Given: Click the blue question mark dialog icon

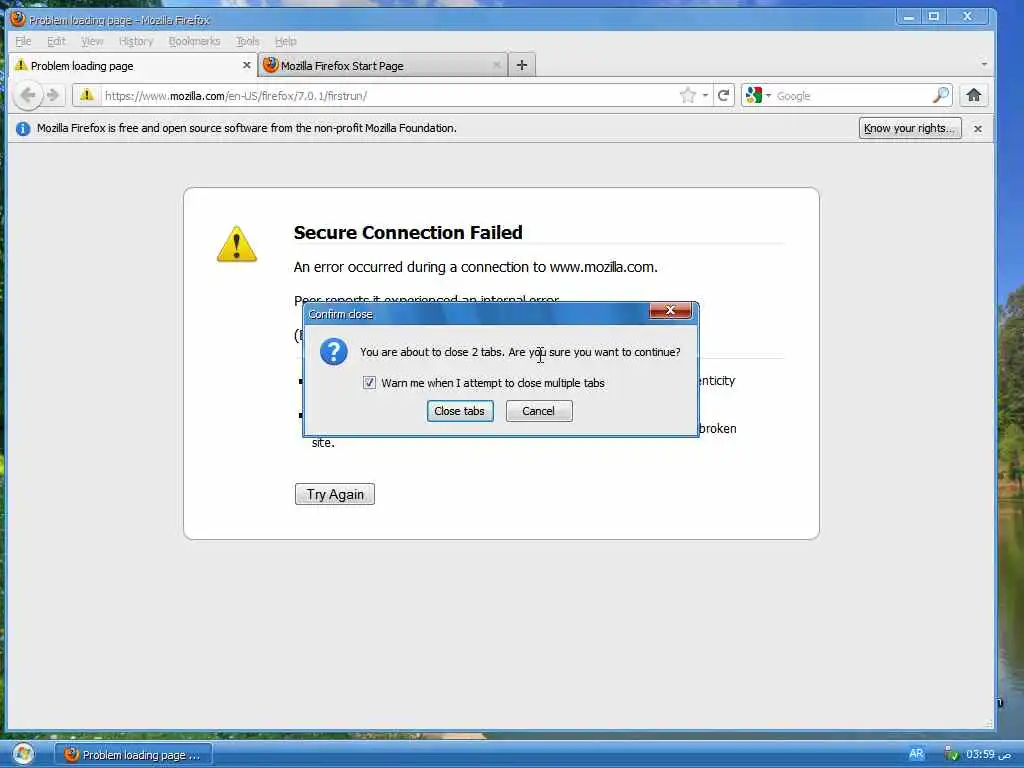Looking at the screenshot, I should pos(333,352).
